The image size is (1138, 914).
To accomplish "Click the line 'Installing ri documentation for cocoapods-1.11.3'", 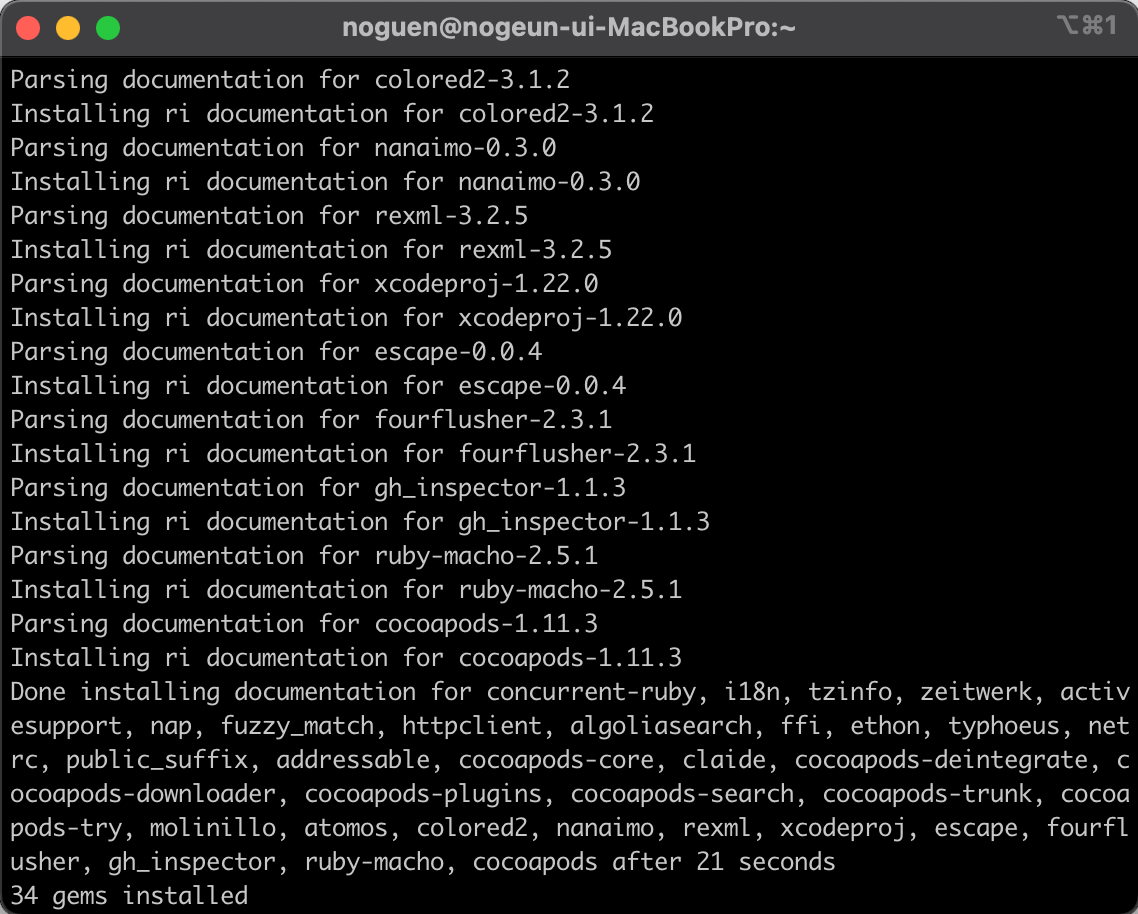I will pyautogui.click(x=346, y=658).
